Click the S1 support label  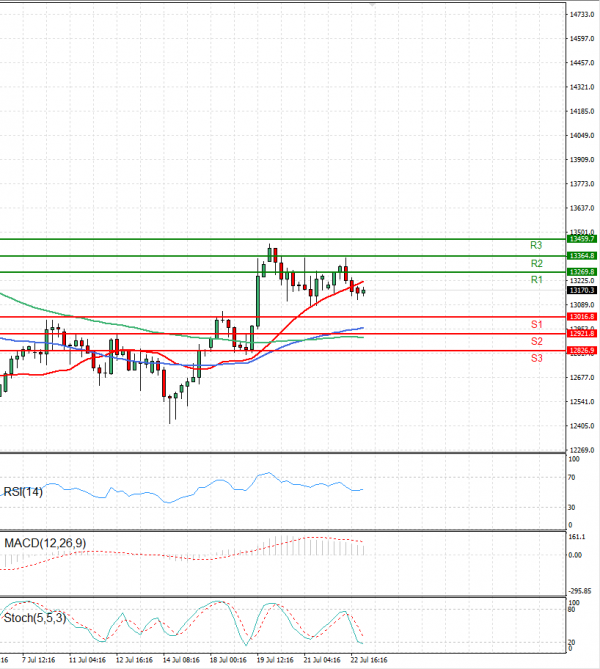pos(536,325)
